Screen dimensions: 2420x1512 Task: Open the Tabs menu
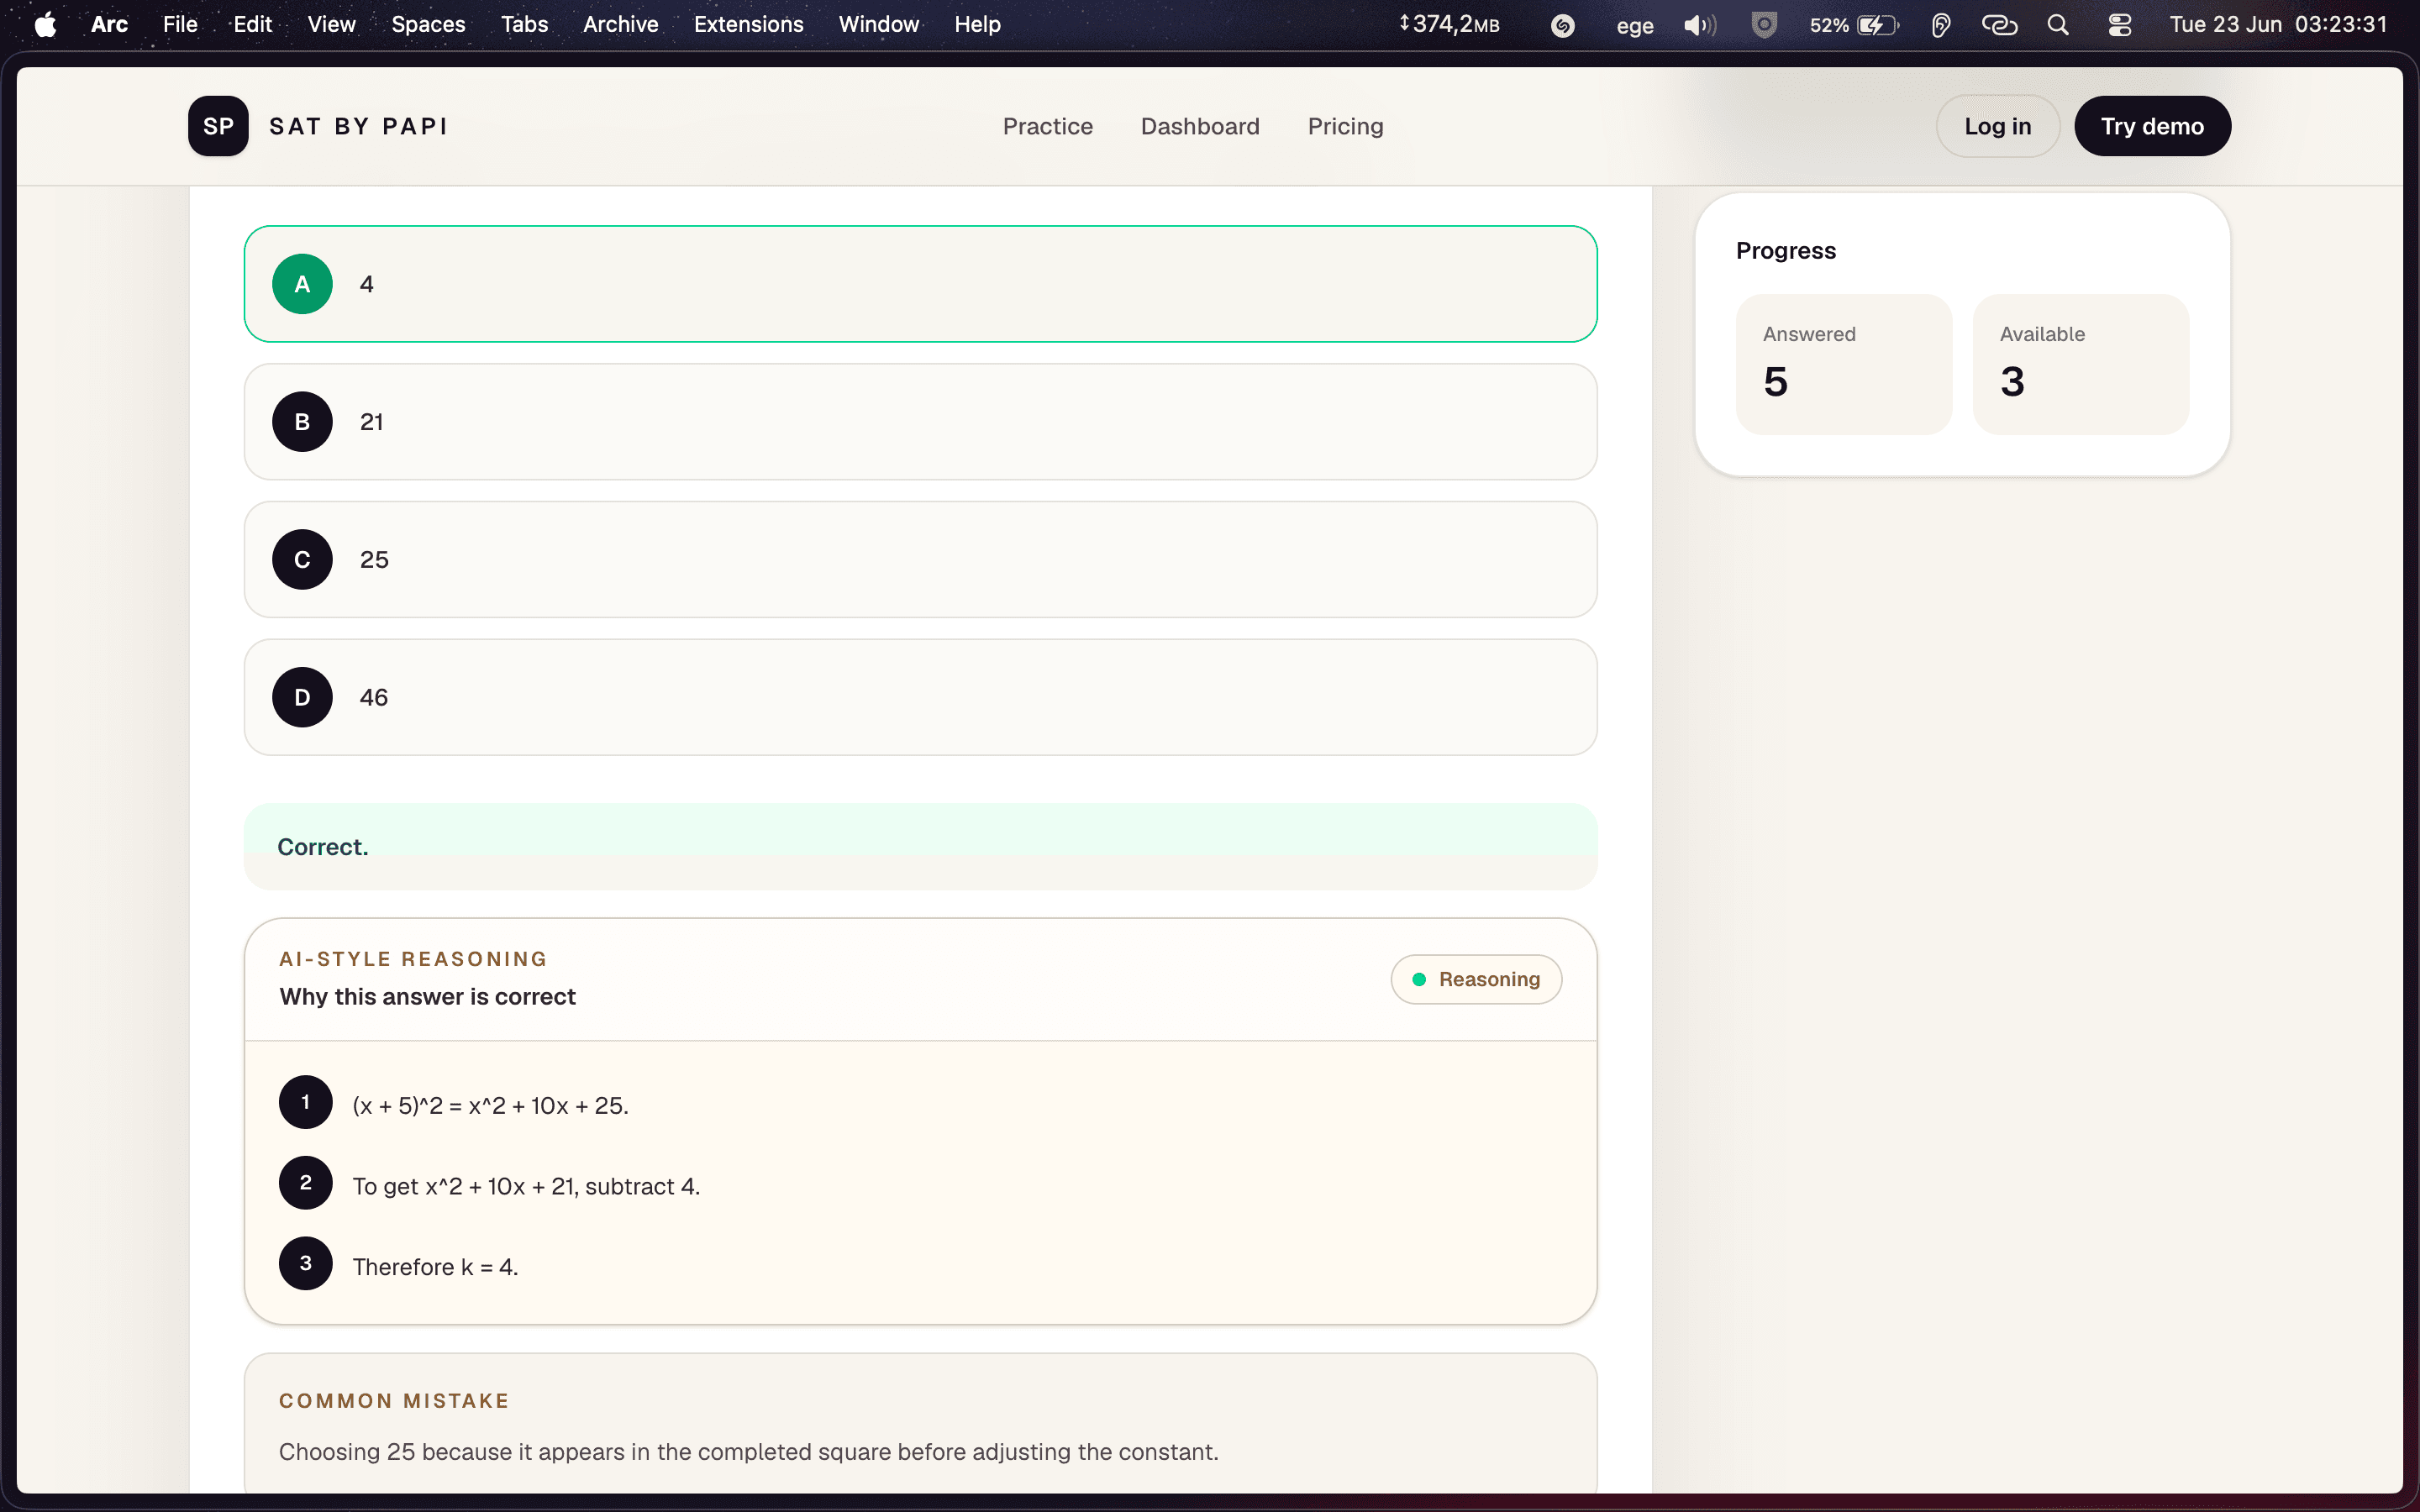(x=524, y=24)
